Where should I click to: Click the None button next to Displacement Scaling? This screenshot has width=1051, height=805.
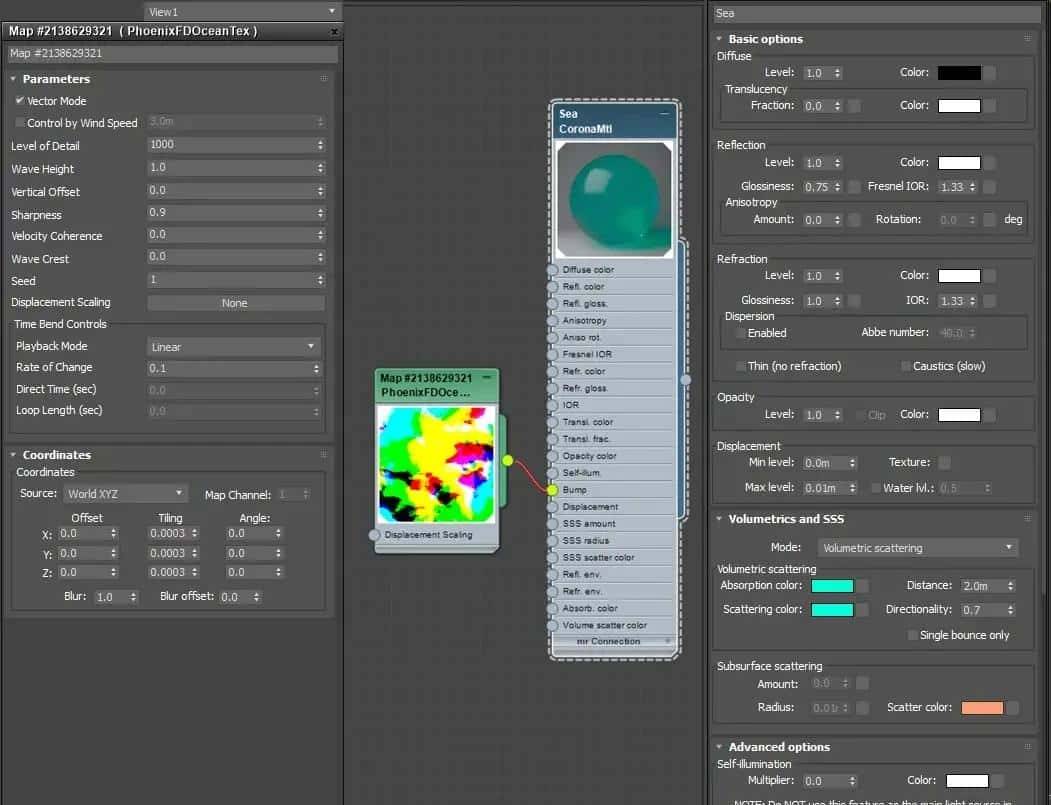pos(235,302)
